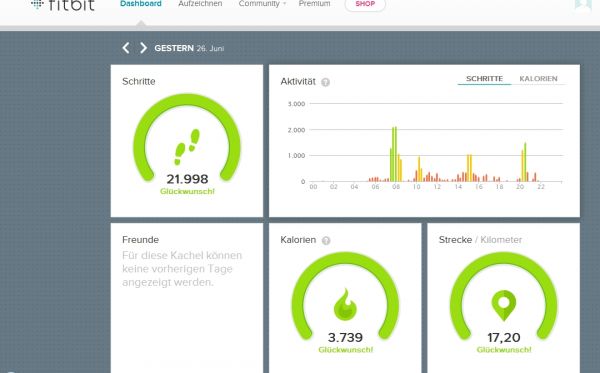This screenshot has height=373, width=600.
Task: Click the Kalorien help question mark
Action: (326, 241)
